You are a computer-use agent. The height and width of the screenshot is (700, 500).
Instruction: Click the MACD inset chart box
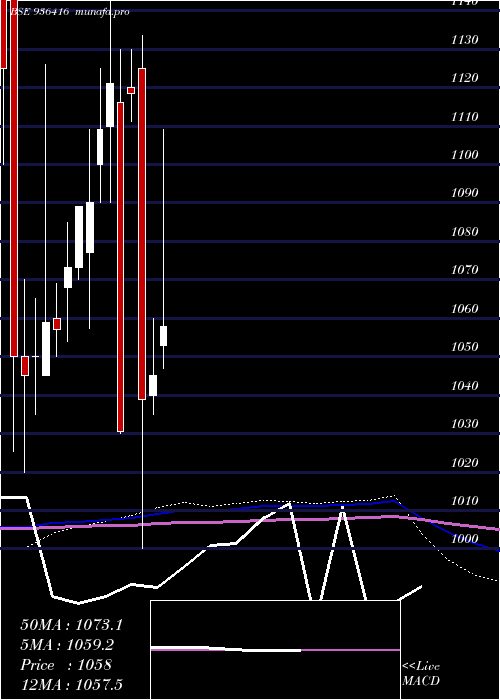tap(275, 650)
